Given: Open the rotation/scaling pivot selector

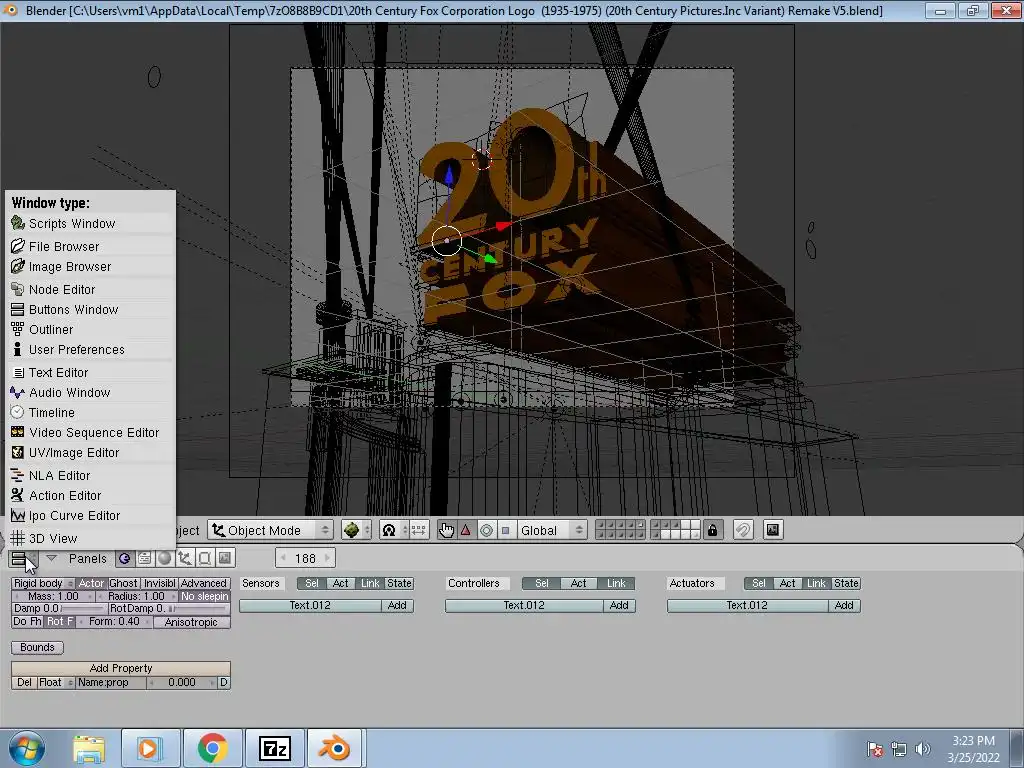Looking at the screenshot, I should point(393,530).
